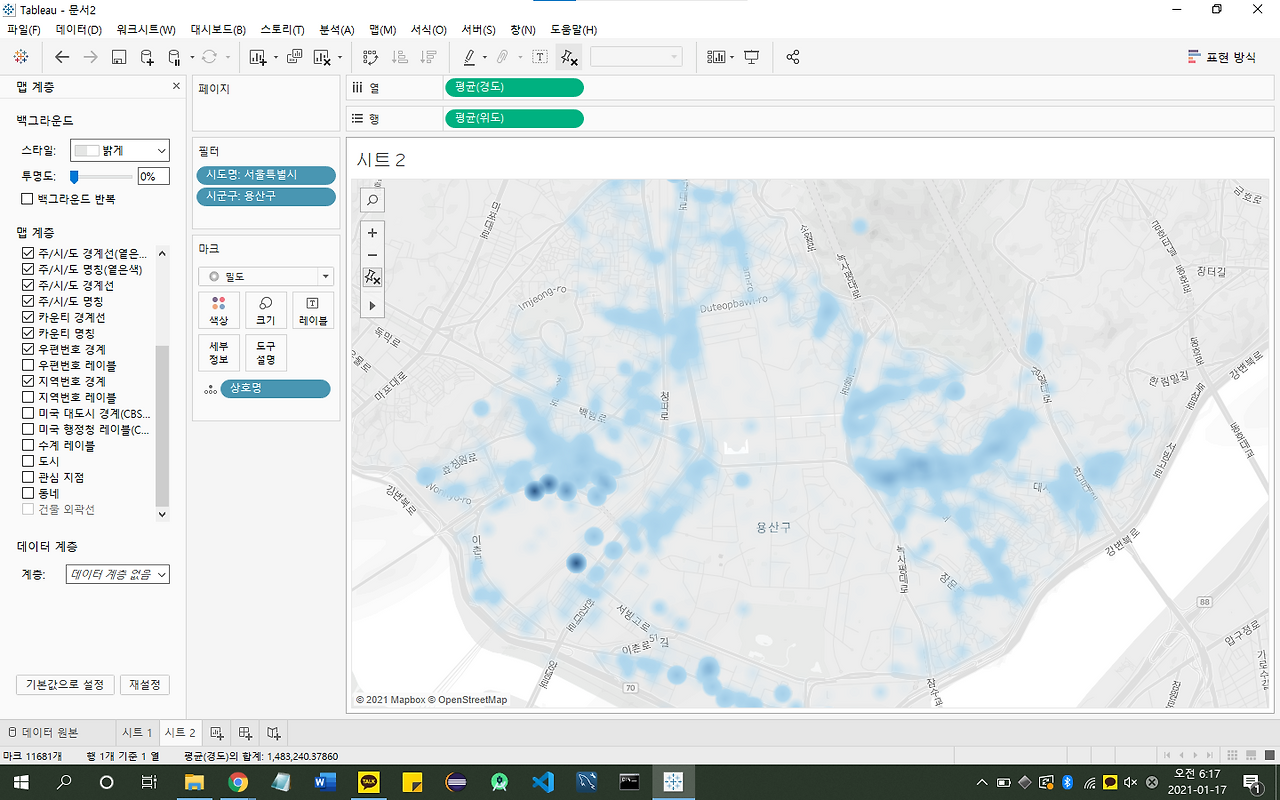Open the pause auto updates dropdown arrow

[191, 57]
